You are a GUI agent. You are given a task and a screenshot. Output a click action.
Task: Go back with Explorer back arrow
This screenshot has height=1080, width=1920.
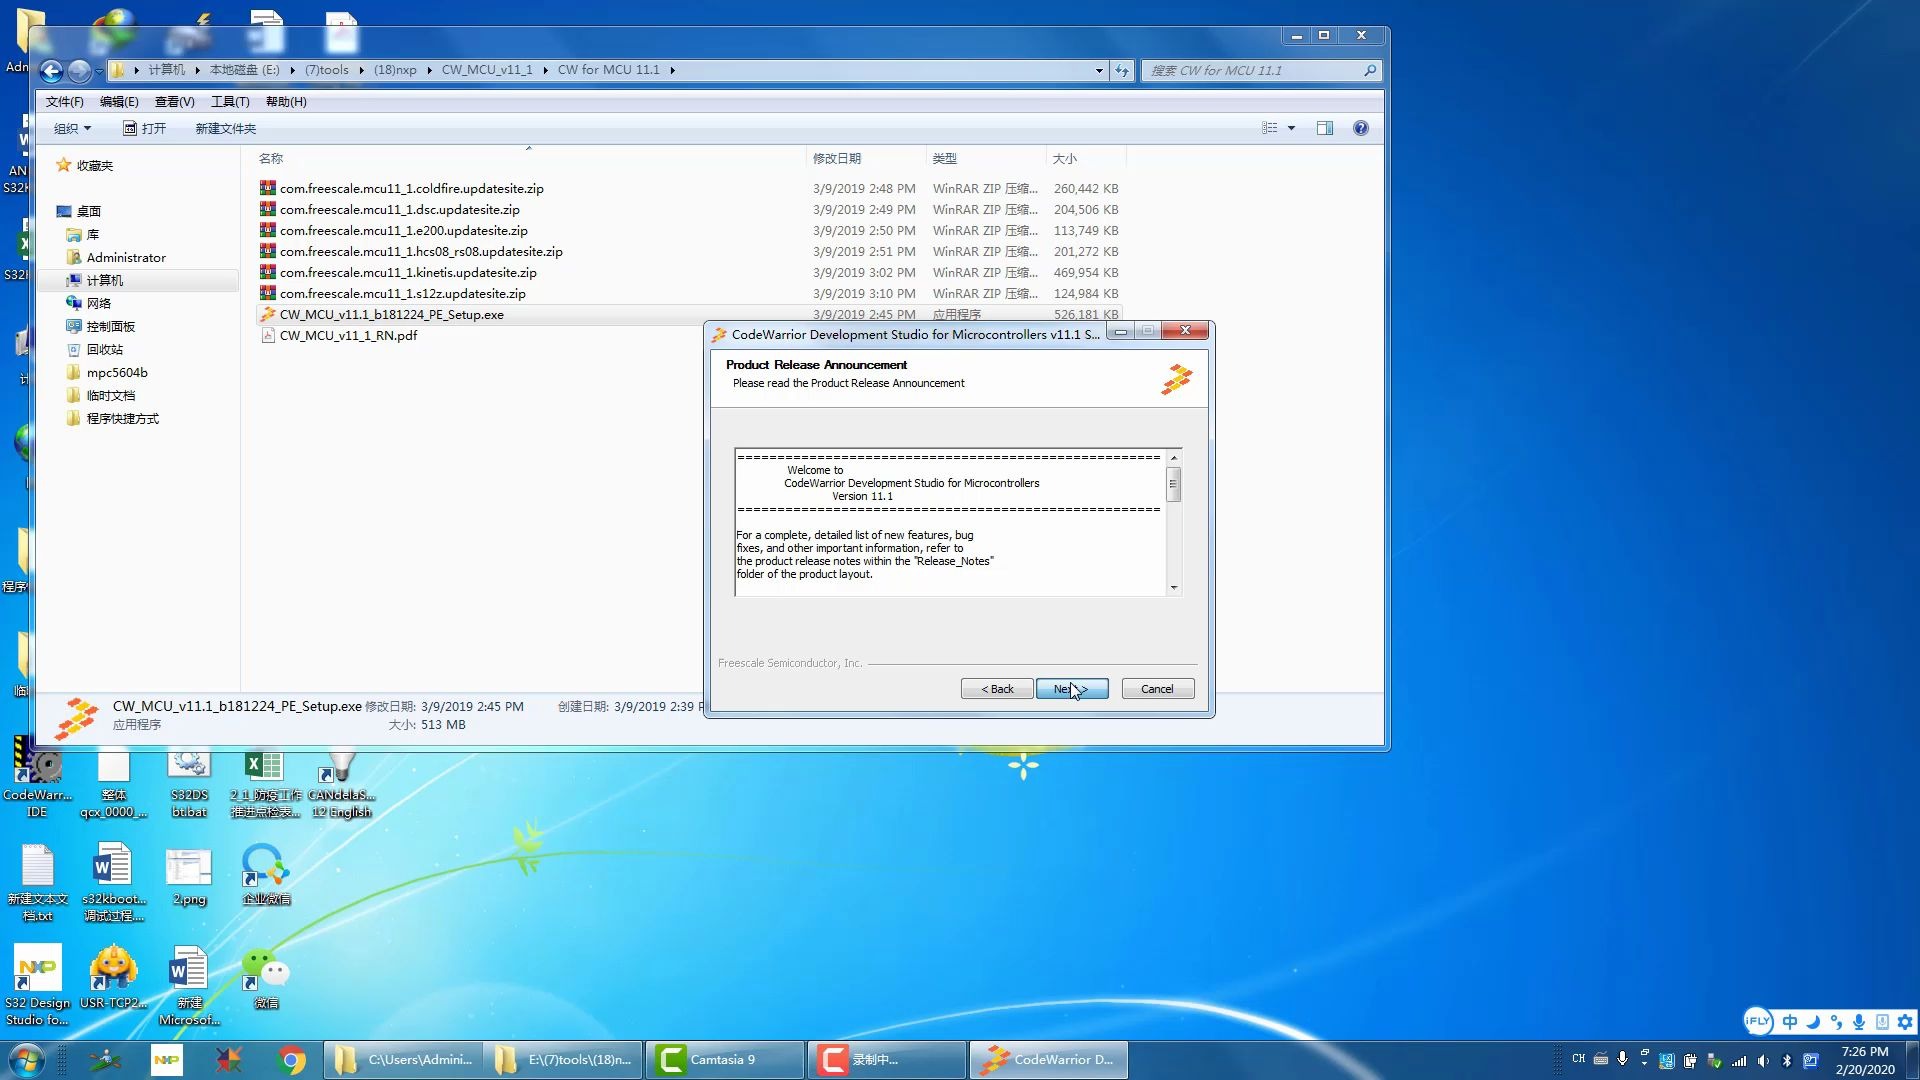pos(51,70)
